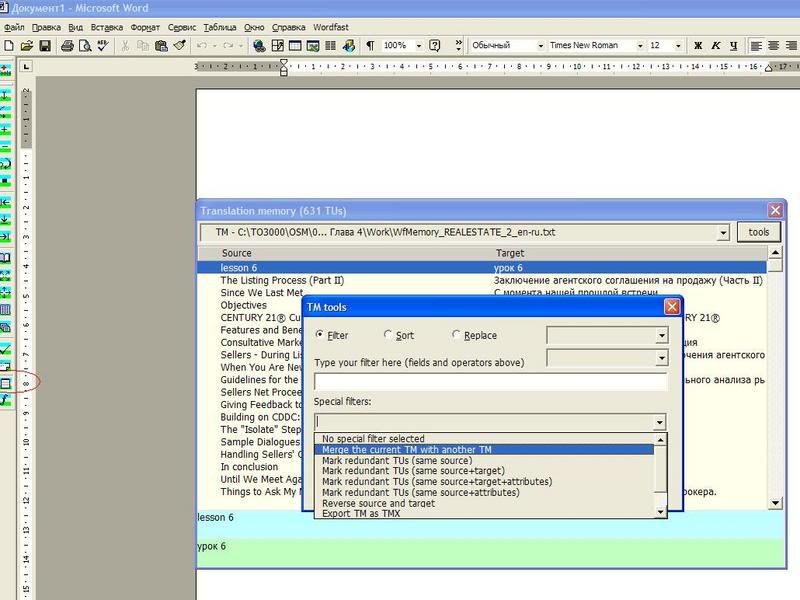Open the Файл menu
Viewport: 800px width, 600px height.
pos(14,27)
